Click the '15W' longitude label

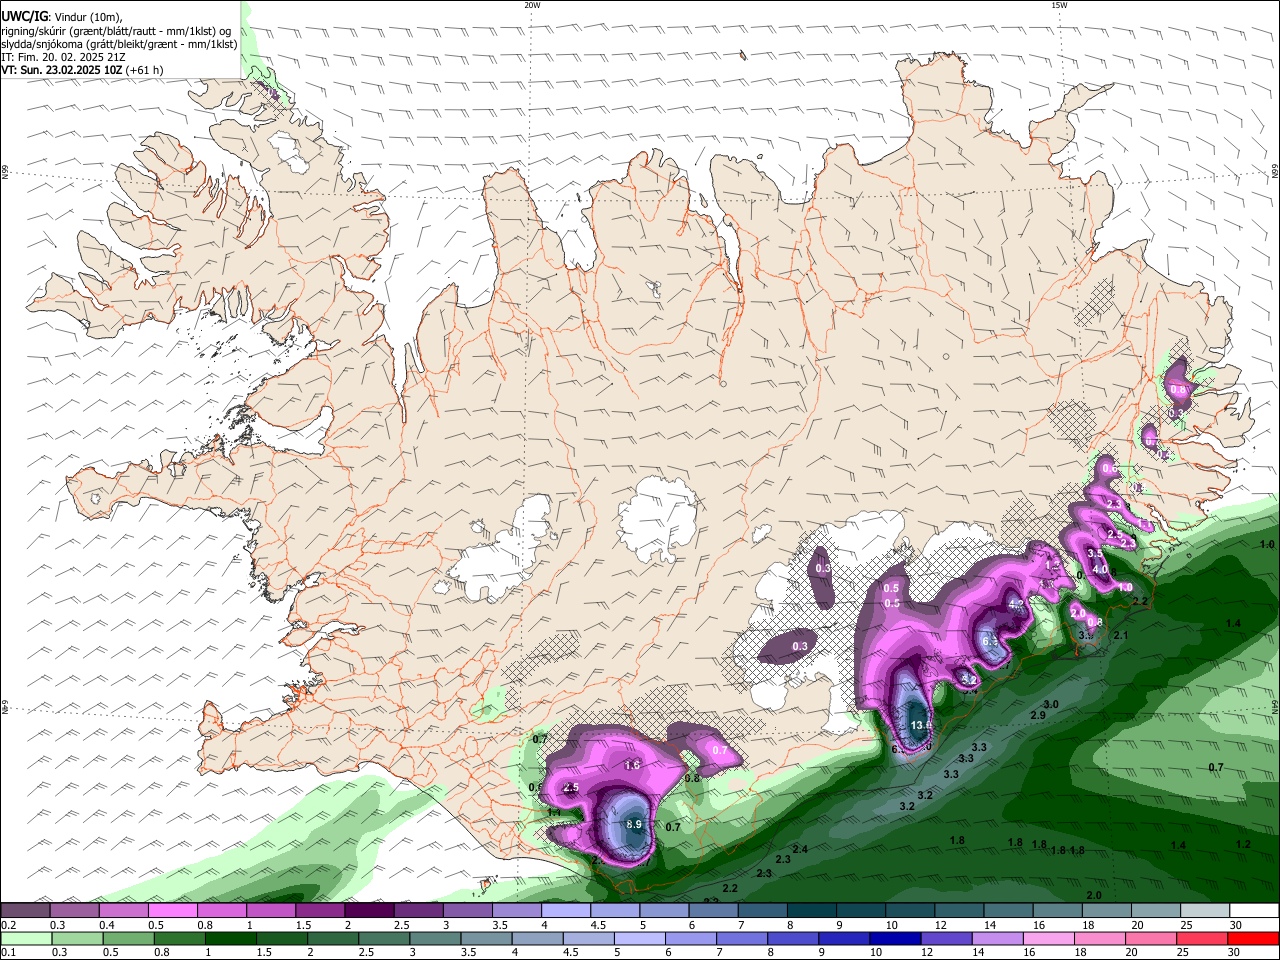(1058, 5)
